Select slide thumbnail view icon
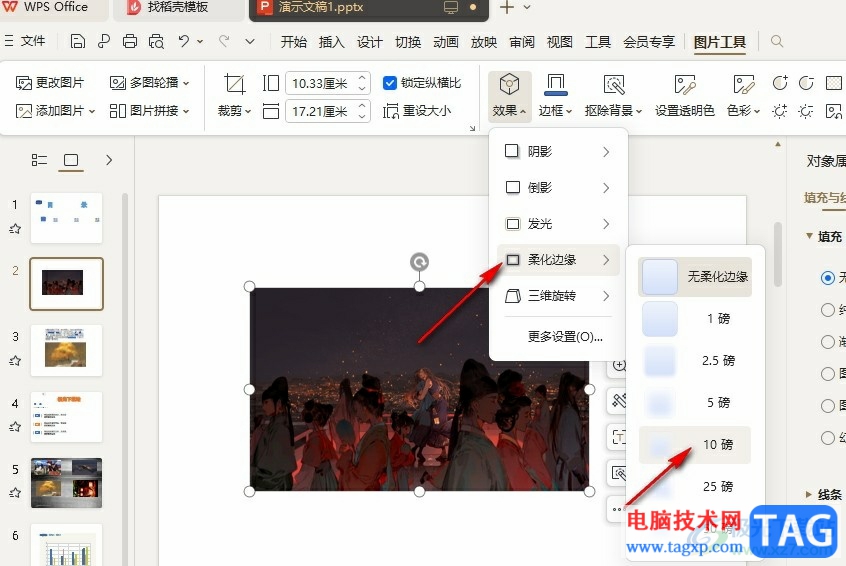 (71, 160)
